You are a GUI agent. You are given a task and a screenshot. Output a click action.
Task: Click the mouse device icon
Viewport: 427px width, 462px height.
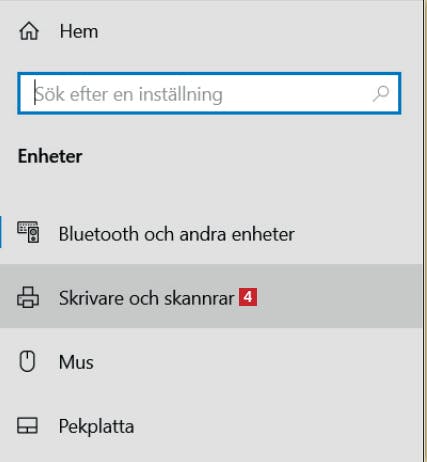click(27, 361)
